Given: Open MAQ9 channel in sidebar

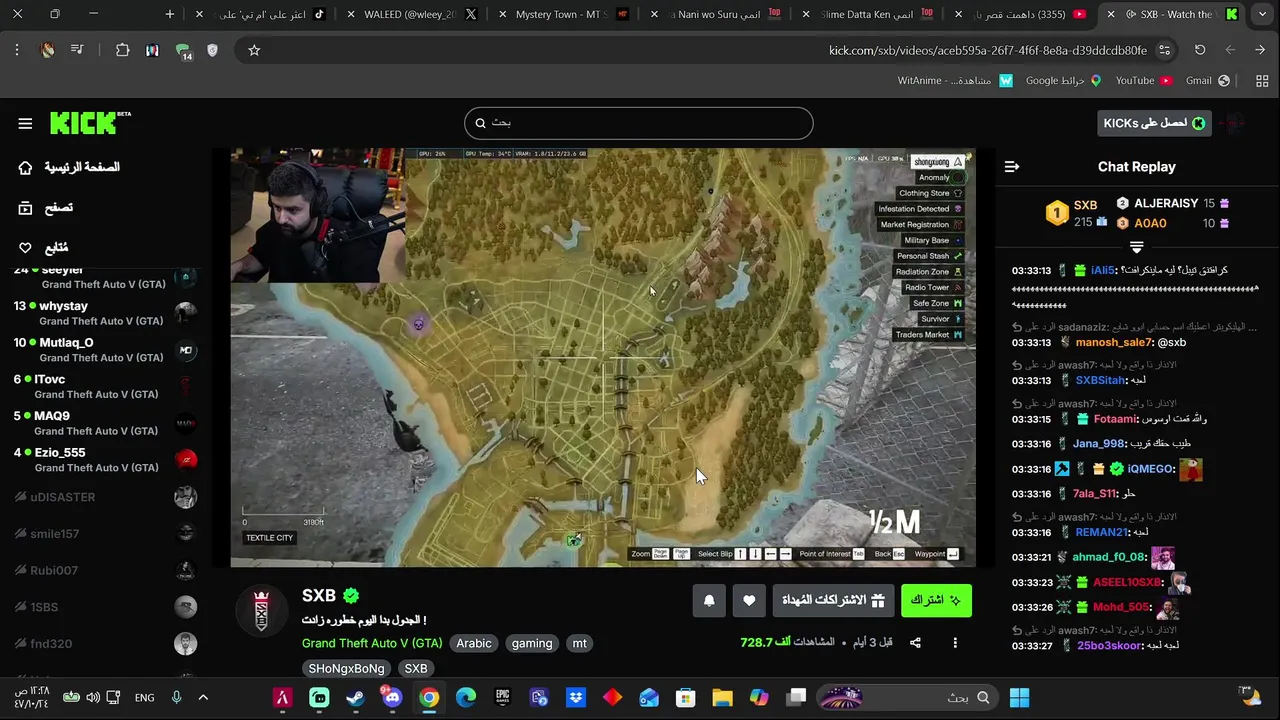Looking at the screenshot, I should tap(104, 423).
